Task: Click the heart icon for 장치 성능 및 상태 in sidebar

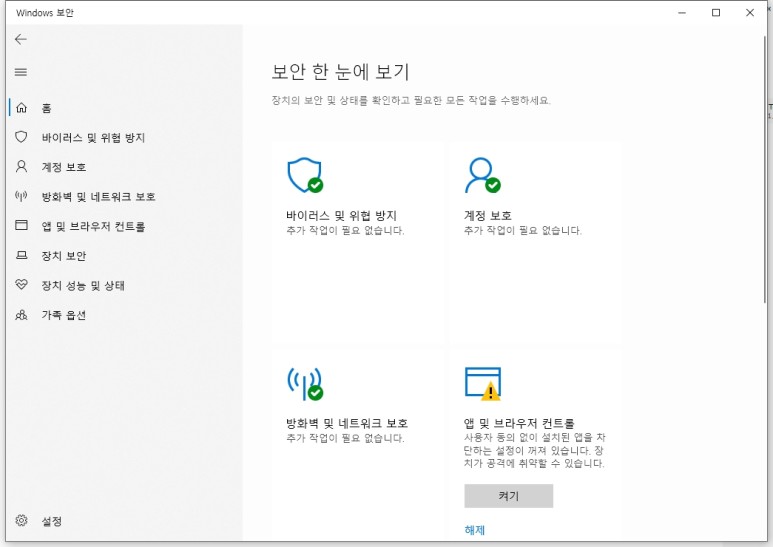Action: [x=21, y=284]
